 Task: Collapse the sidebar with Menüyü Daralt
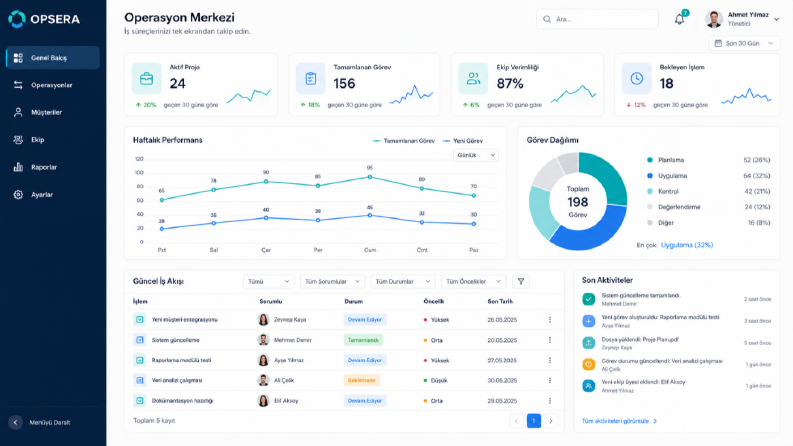(x=39, y=422)
